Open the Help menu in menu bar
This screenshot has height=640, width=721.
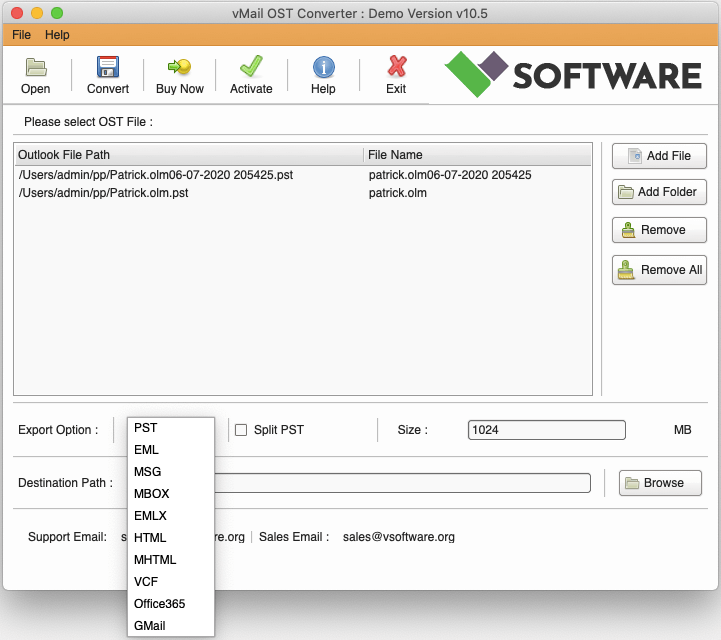click(57, 35)
